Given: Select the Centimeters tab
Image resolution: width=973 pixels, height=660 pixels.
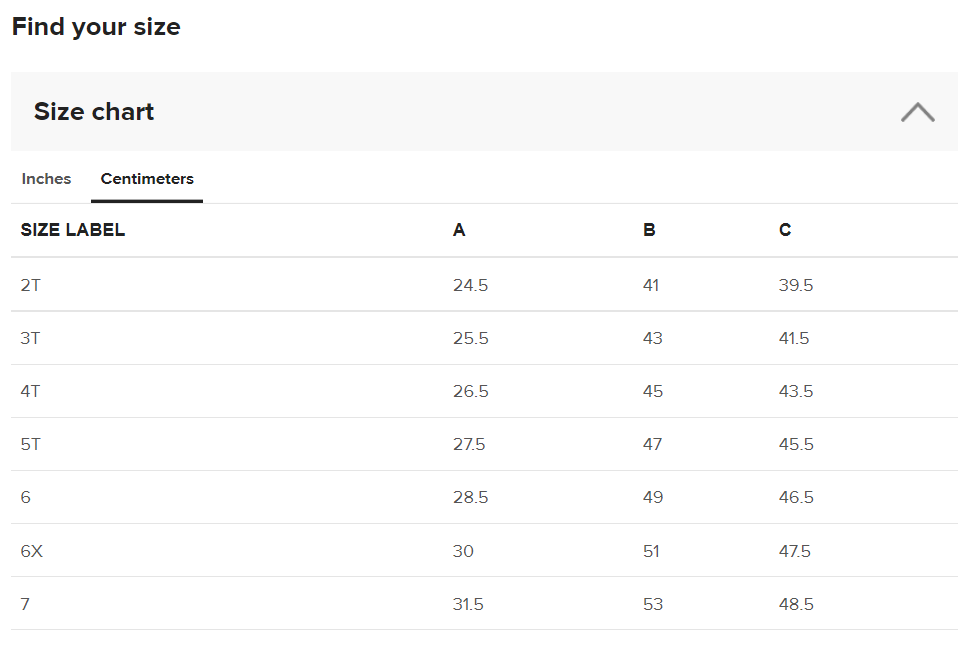Looking at the screenshot, I should coord(147,179).
